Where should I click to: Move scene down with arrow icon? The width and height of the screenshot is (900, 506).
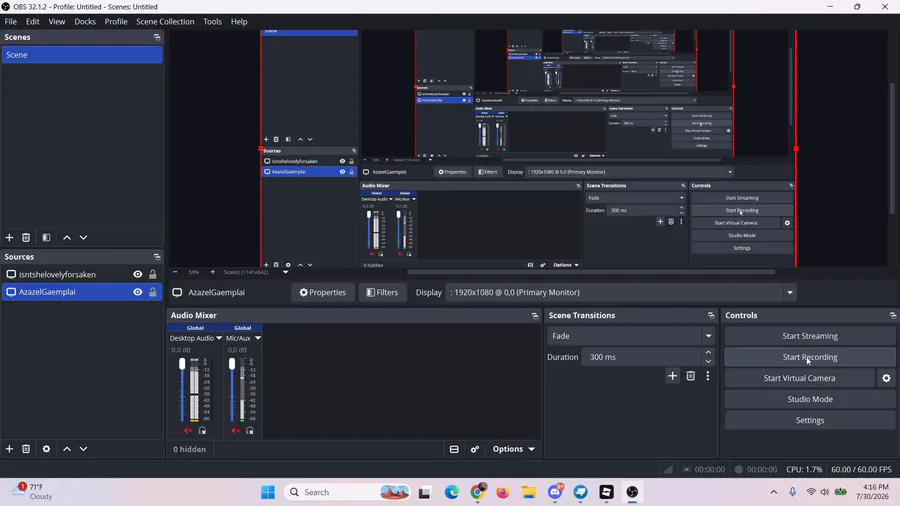[x=83, y=238]
